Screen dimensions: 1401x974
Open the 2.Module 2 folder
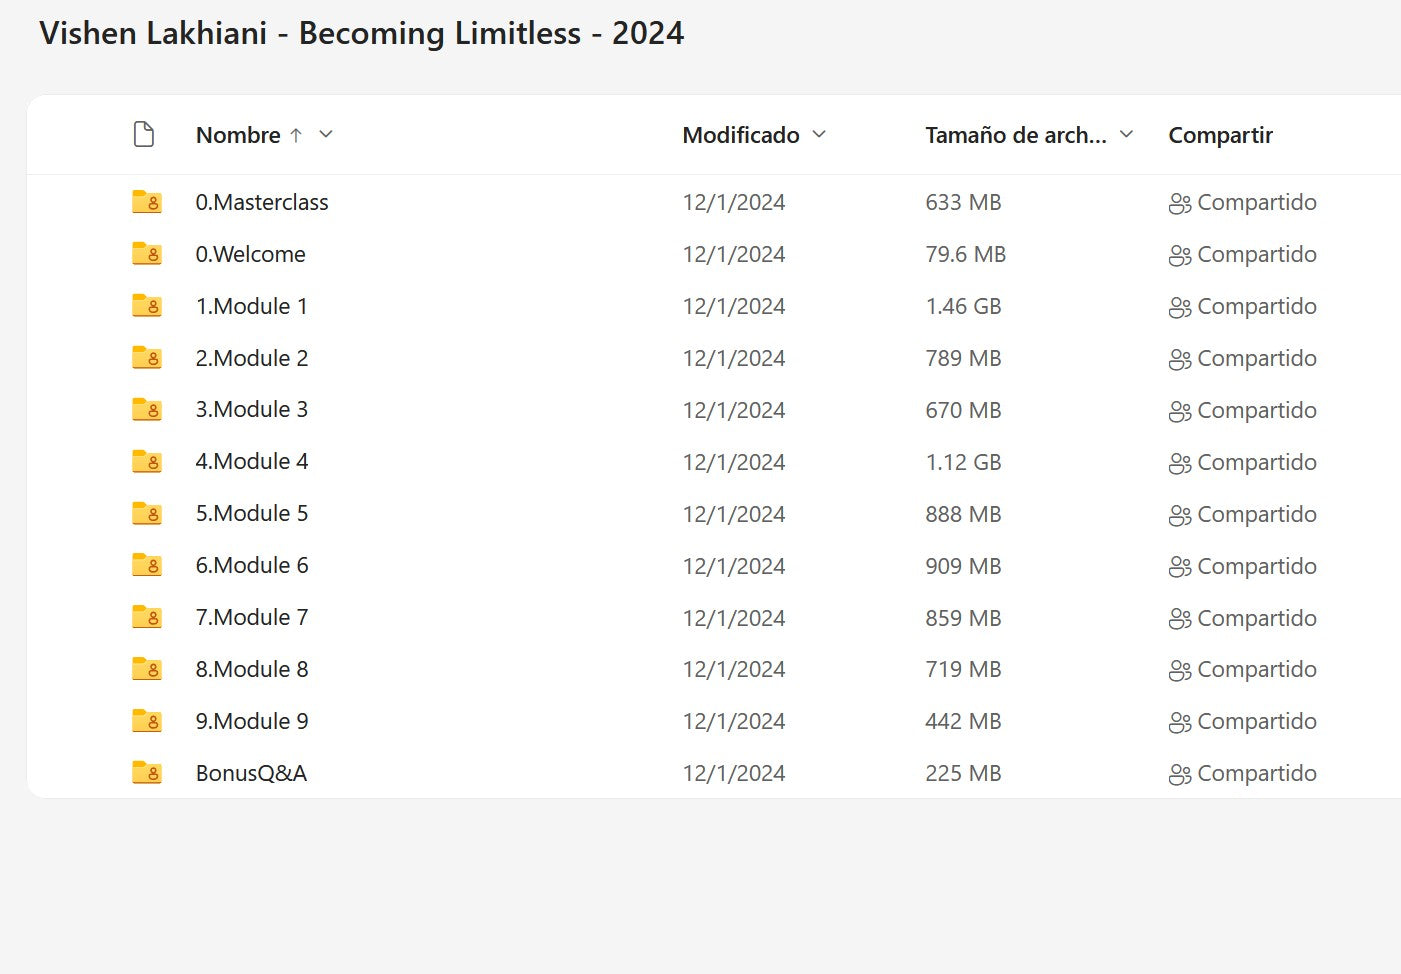point(252,358)
